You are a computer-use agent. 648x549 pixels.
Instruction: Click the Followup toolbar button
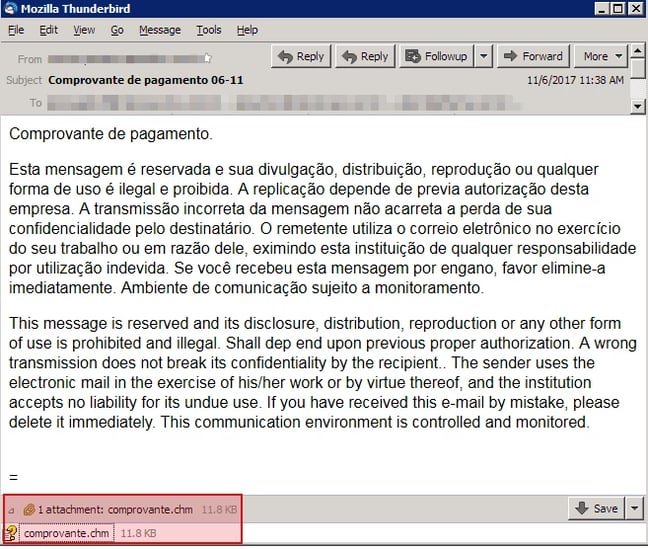(x=437, y=56)
